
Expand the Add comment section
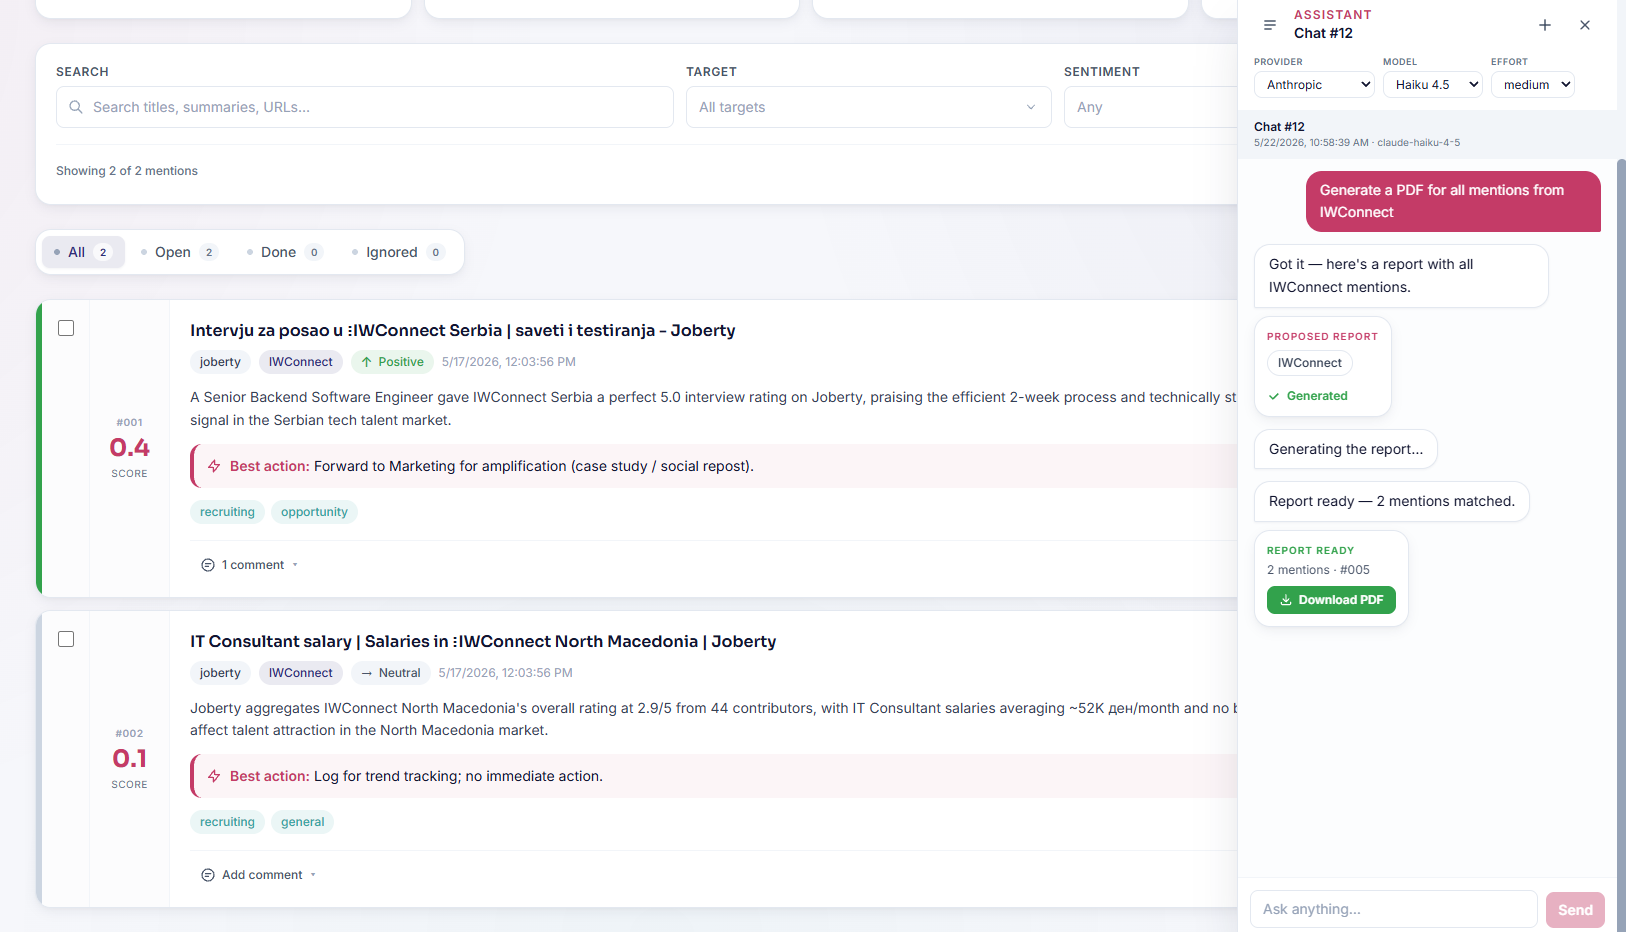pyautogui.click(x=259, y=875)
